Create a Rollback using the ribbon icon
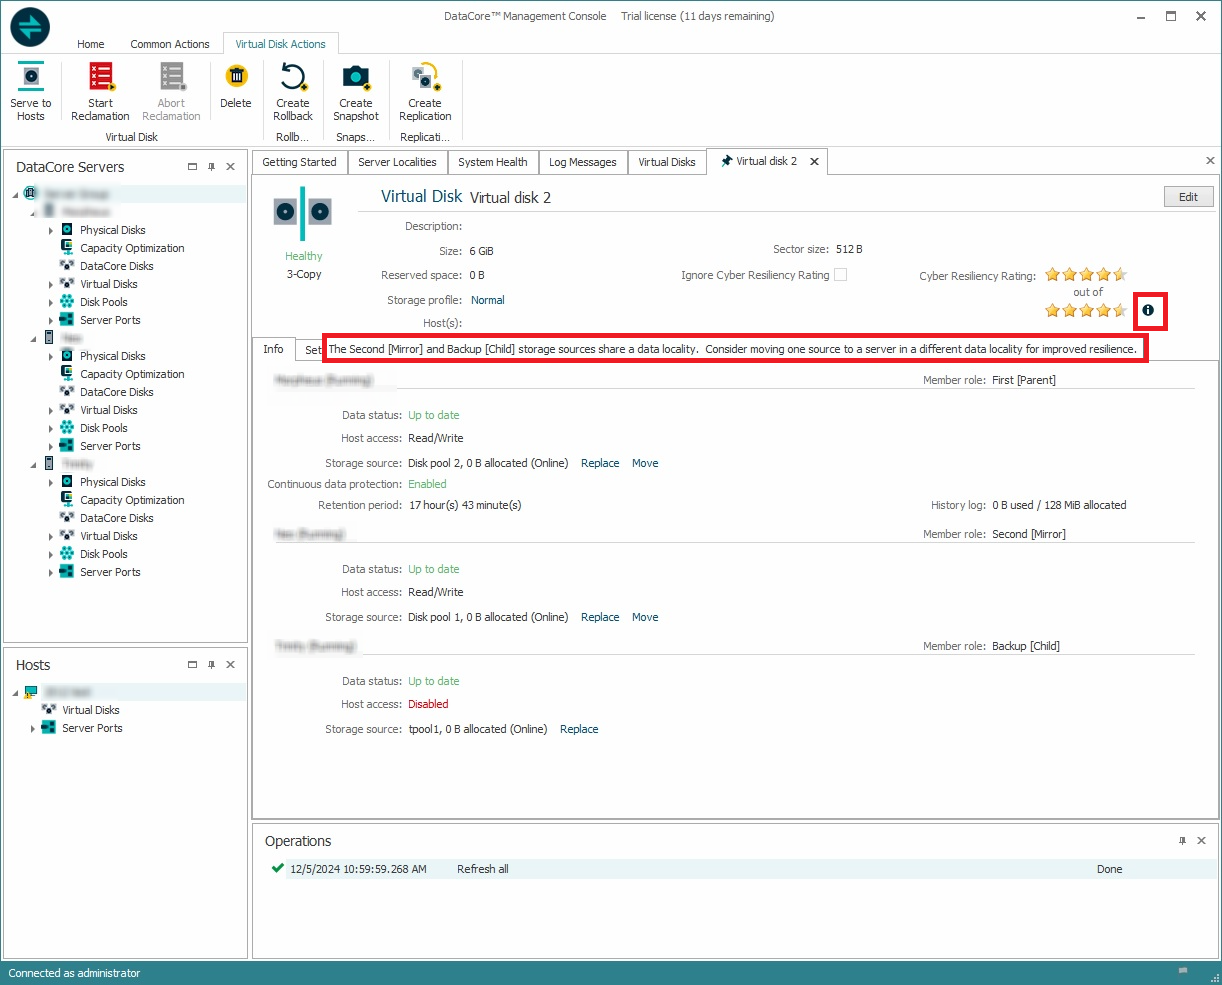This screenshot has height=985, width=1222. [293, 77]
